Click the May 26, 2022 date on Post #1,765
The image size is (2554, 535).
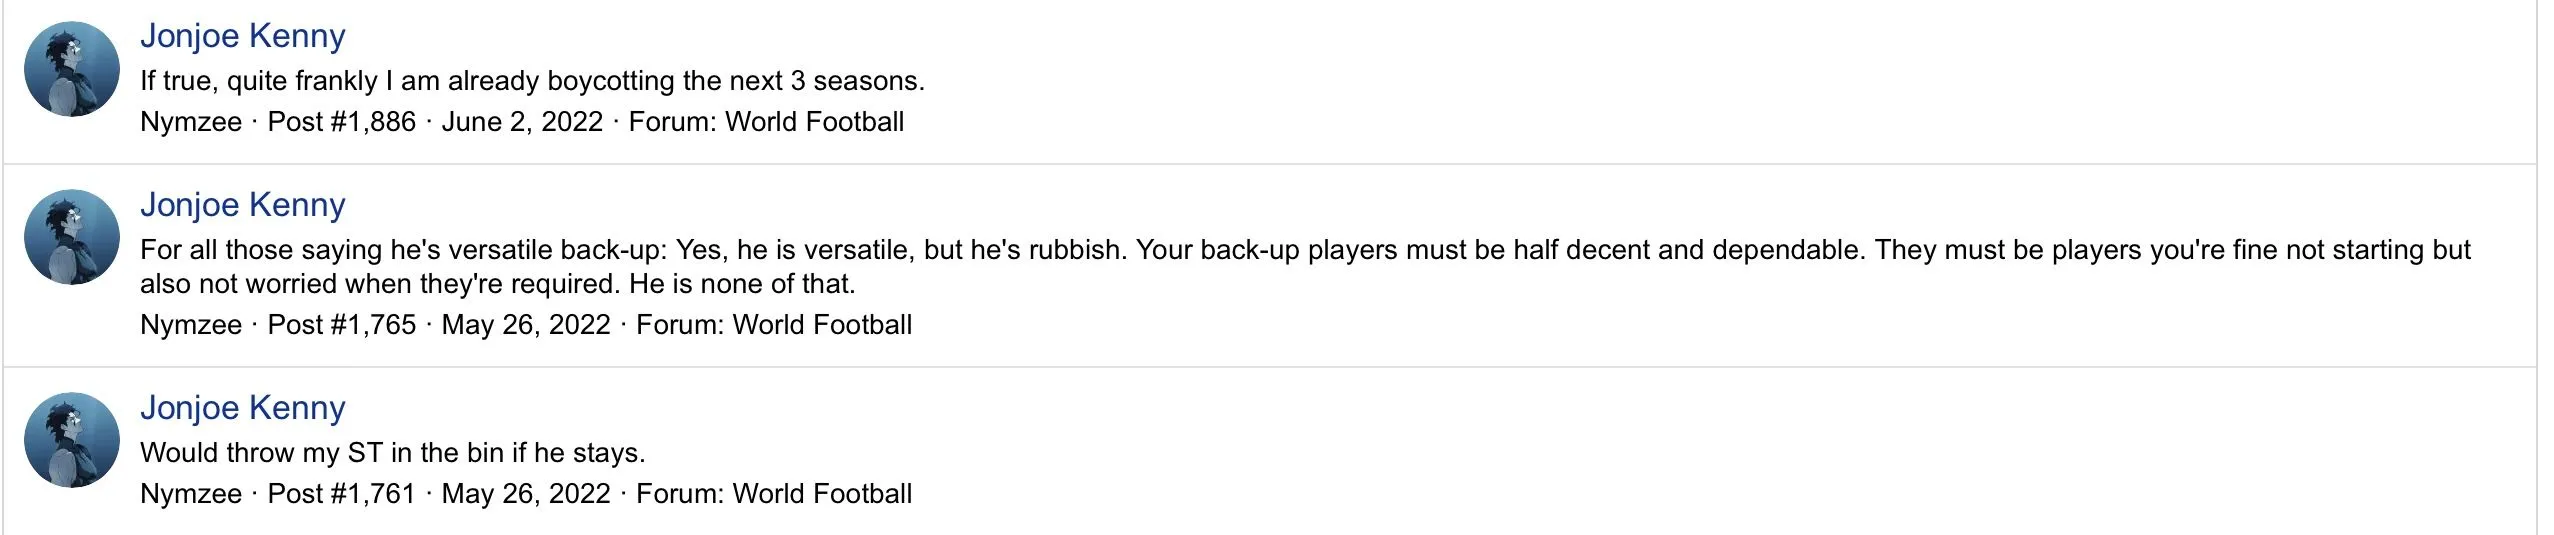526,325
